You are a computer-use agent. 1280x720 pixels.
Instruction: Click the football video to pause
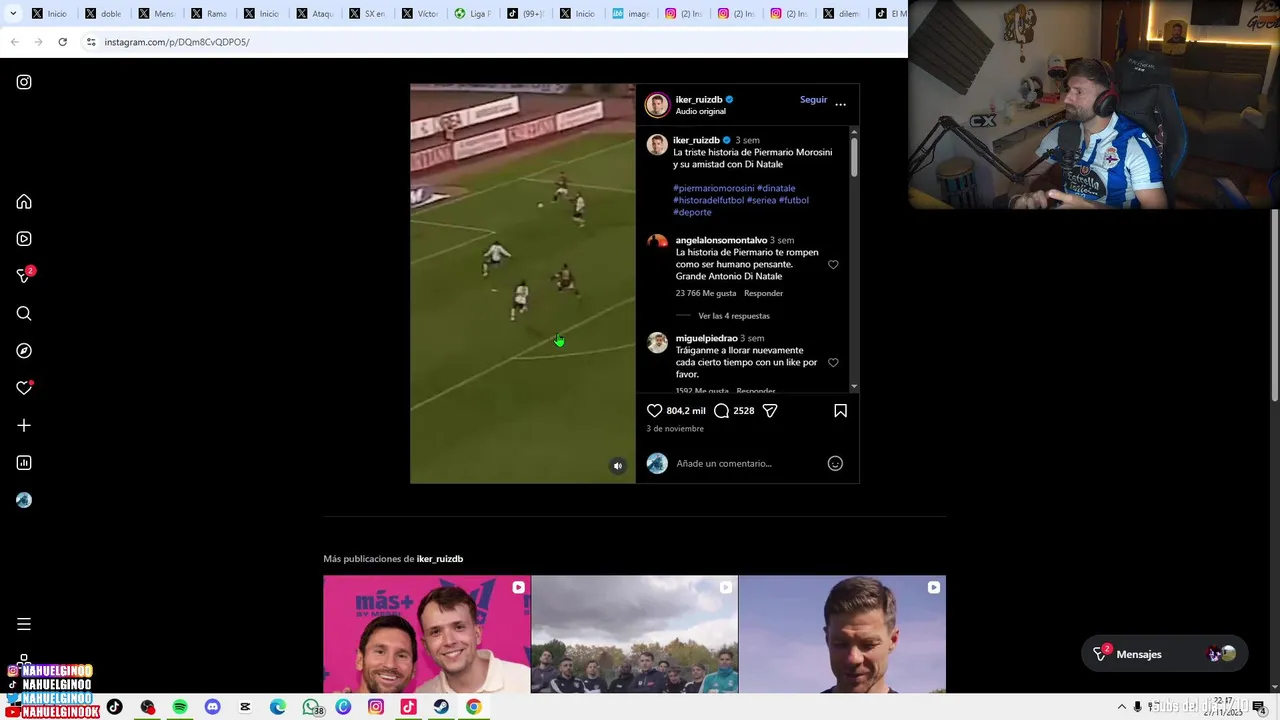522,283
